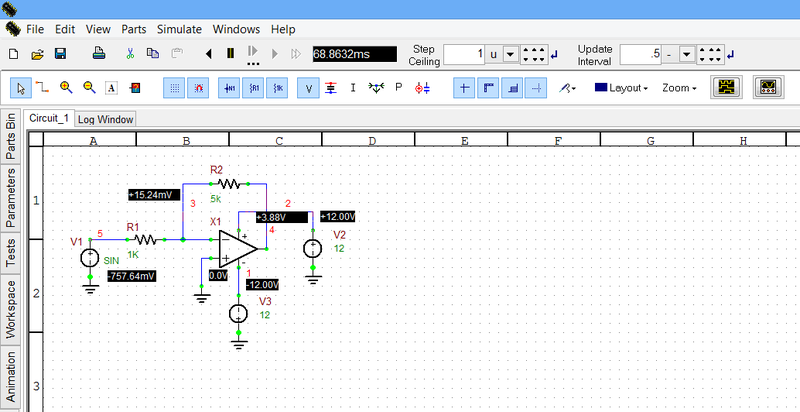Select the wire drawing tool
Image resolution: width=800 pixels, height=412 pixels.
43,88
